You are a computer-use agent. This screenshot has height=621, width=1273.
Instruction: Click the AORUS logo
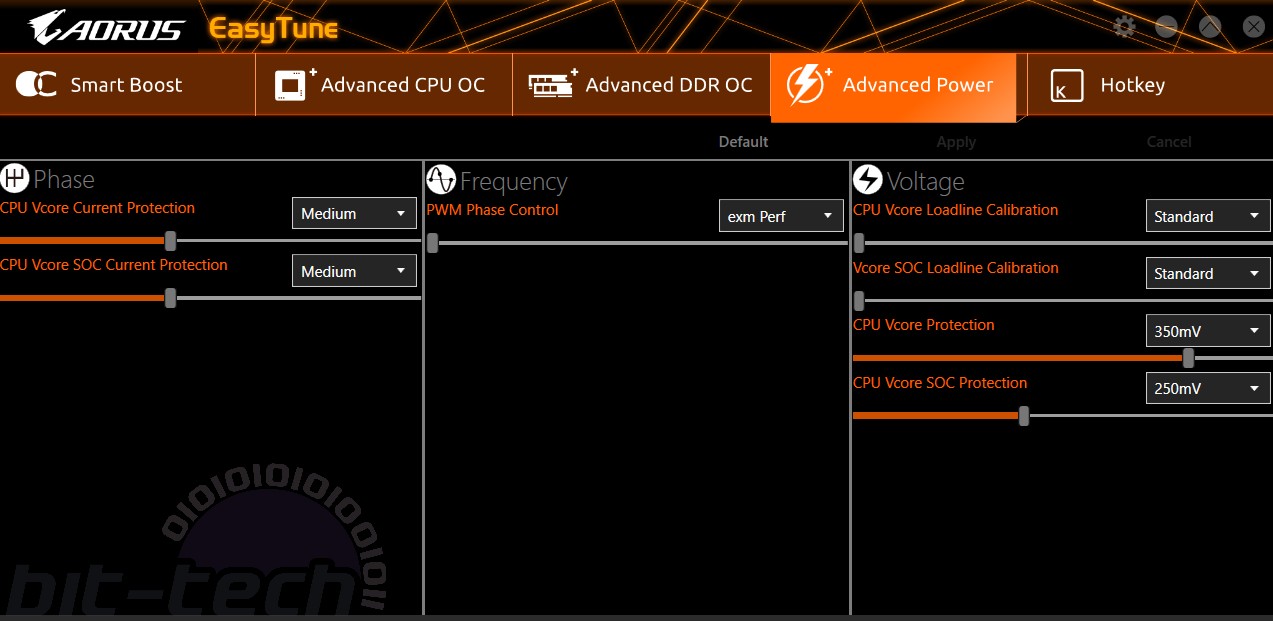106,28
